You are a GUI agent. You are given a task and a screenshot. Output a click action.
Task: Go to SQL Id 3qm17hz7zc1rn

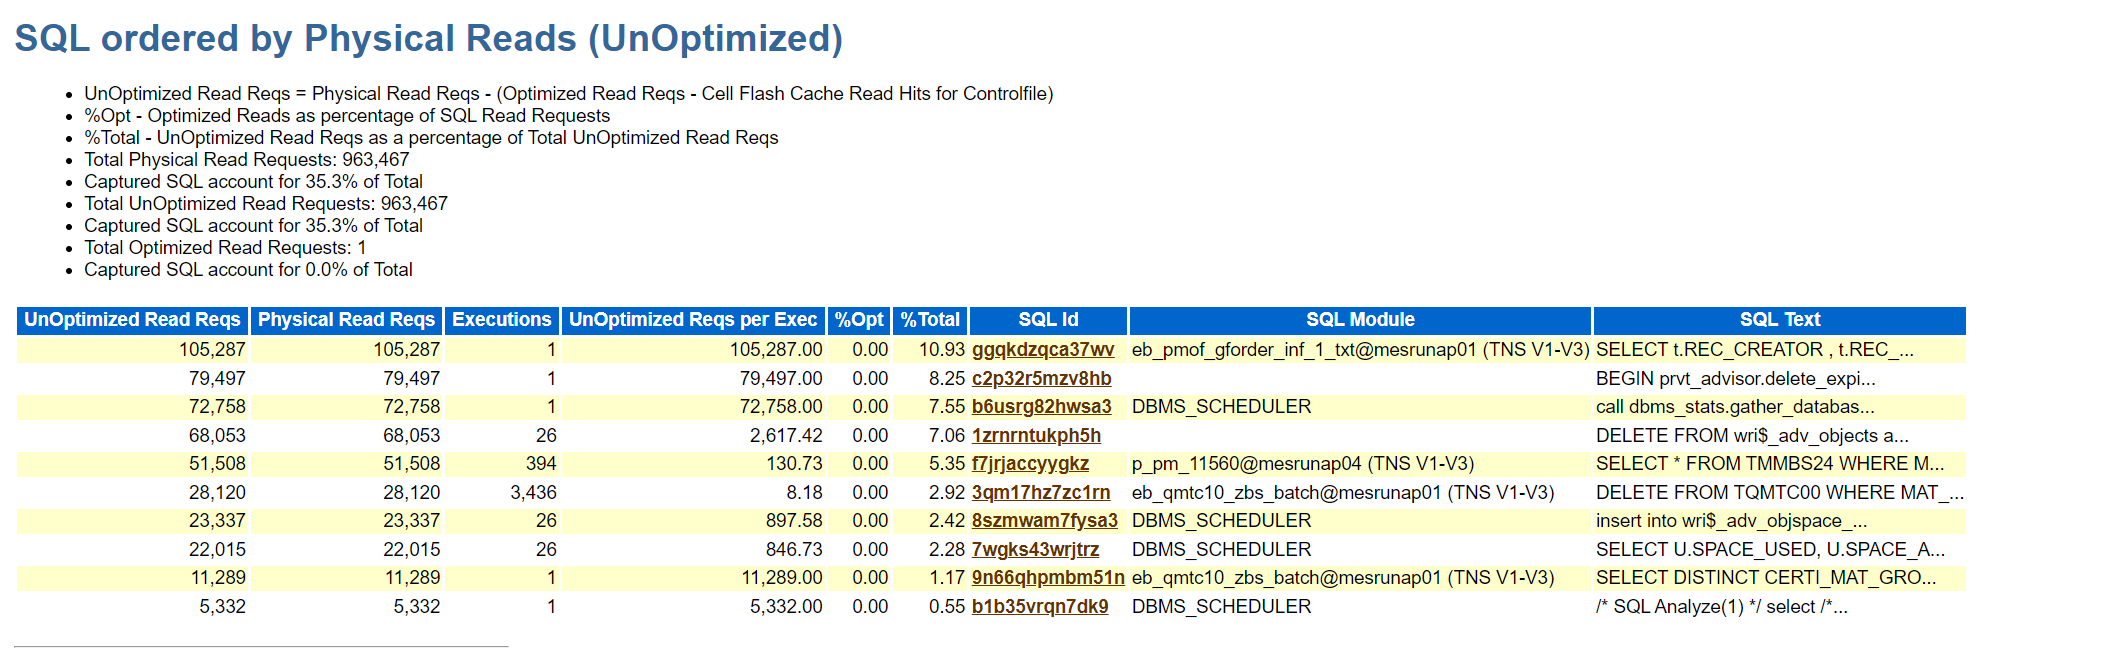[1040, 493]
